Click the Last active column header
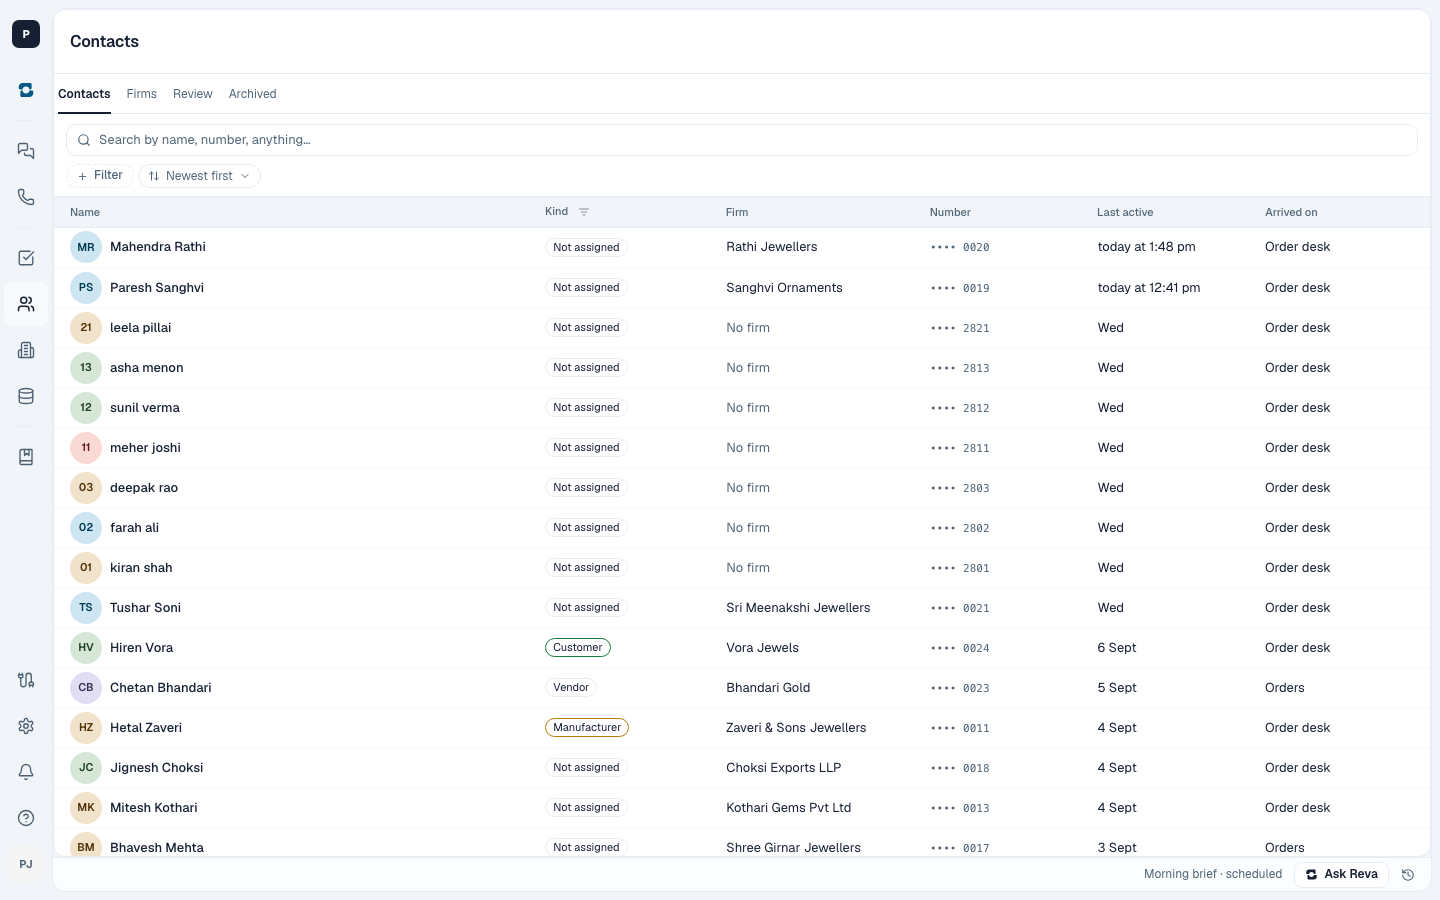The width and height of the screenshot is (1440, 900). point(1125,212)
